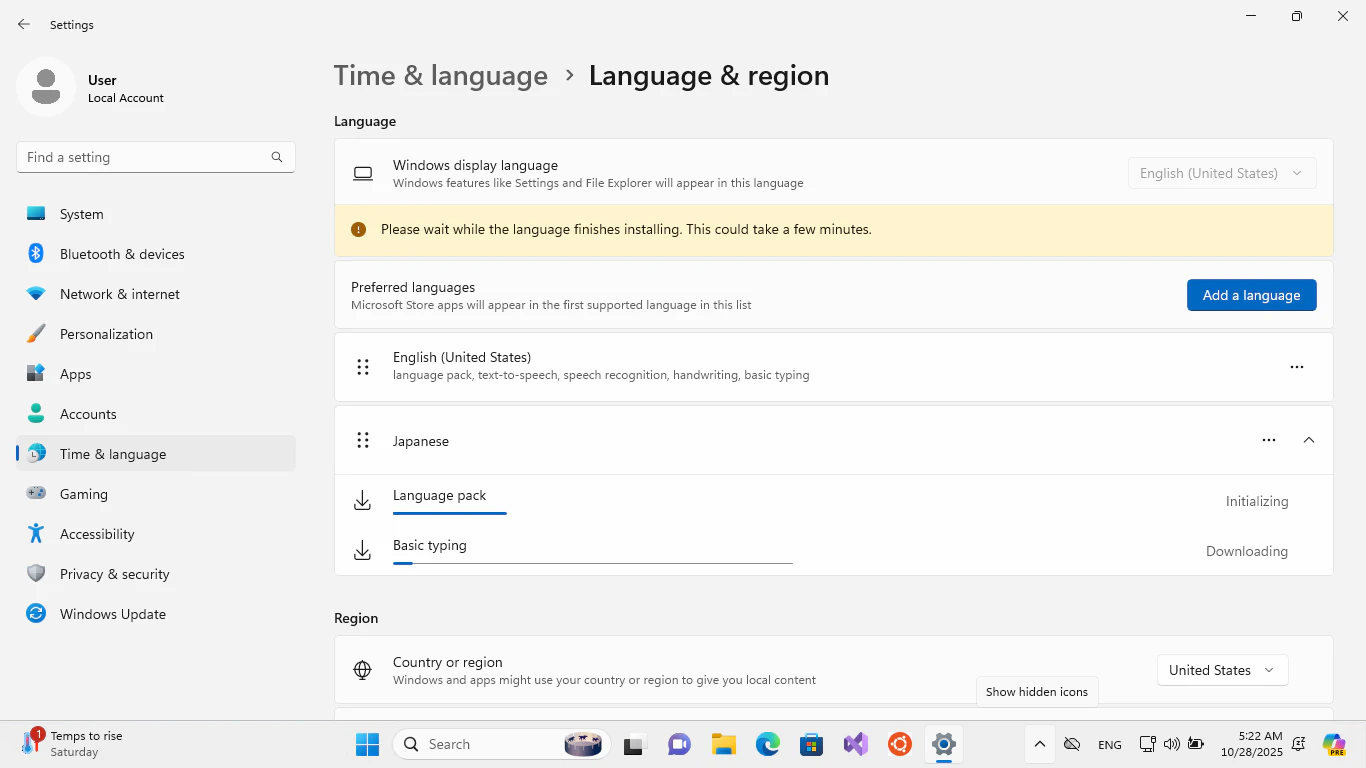Click the taskbar Search box
The image size is (1366, 768).
coord(501,744)
